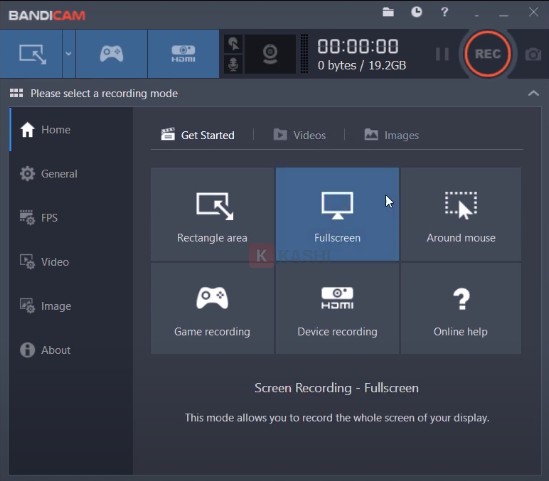Image resolution: width=549 pixels, height=481 pixels.
Task: Switch to game recording mode in top toolbar
Action: (x=111, y=54)
